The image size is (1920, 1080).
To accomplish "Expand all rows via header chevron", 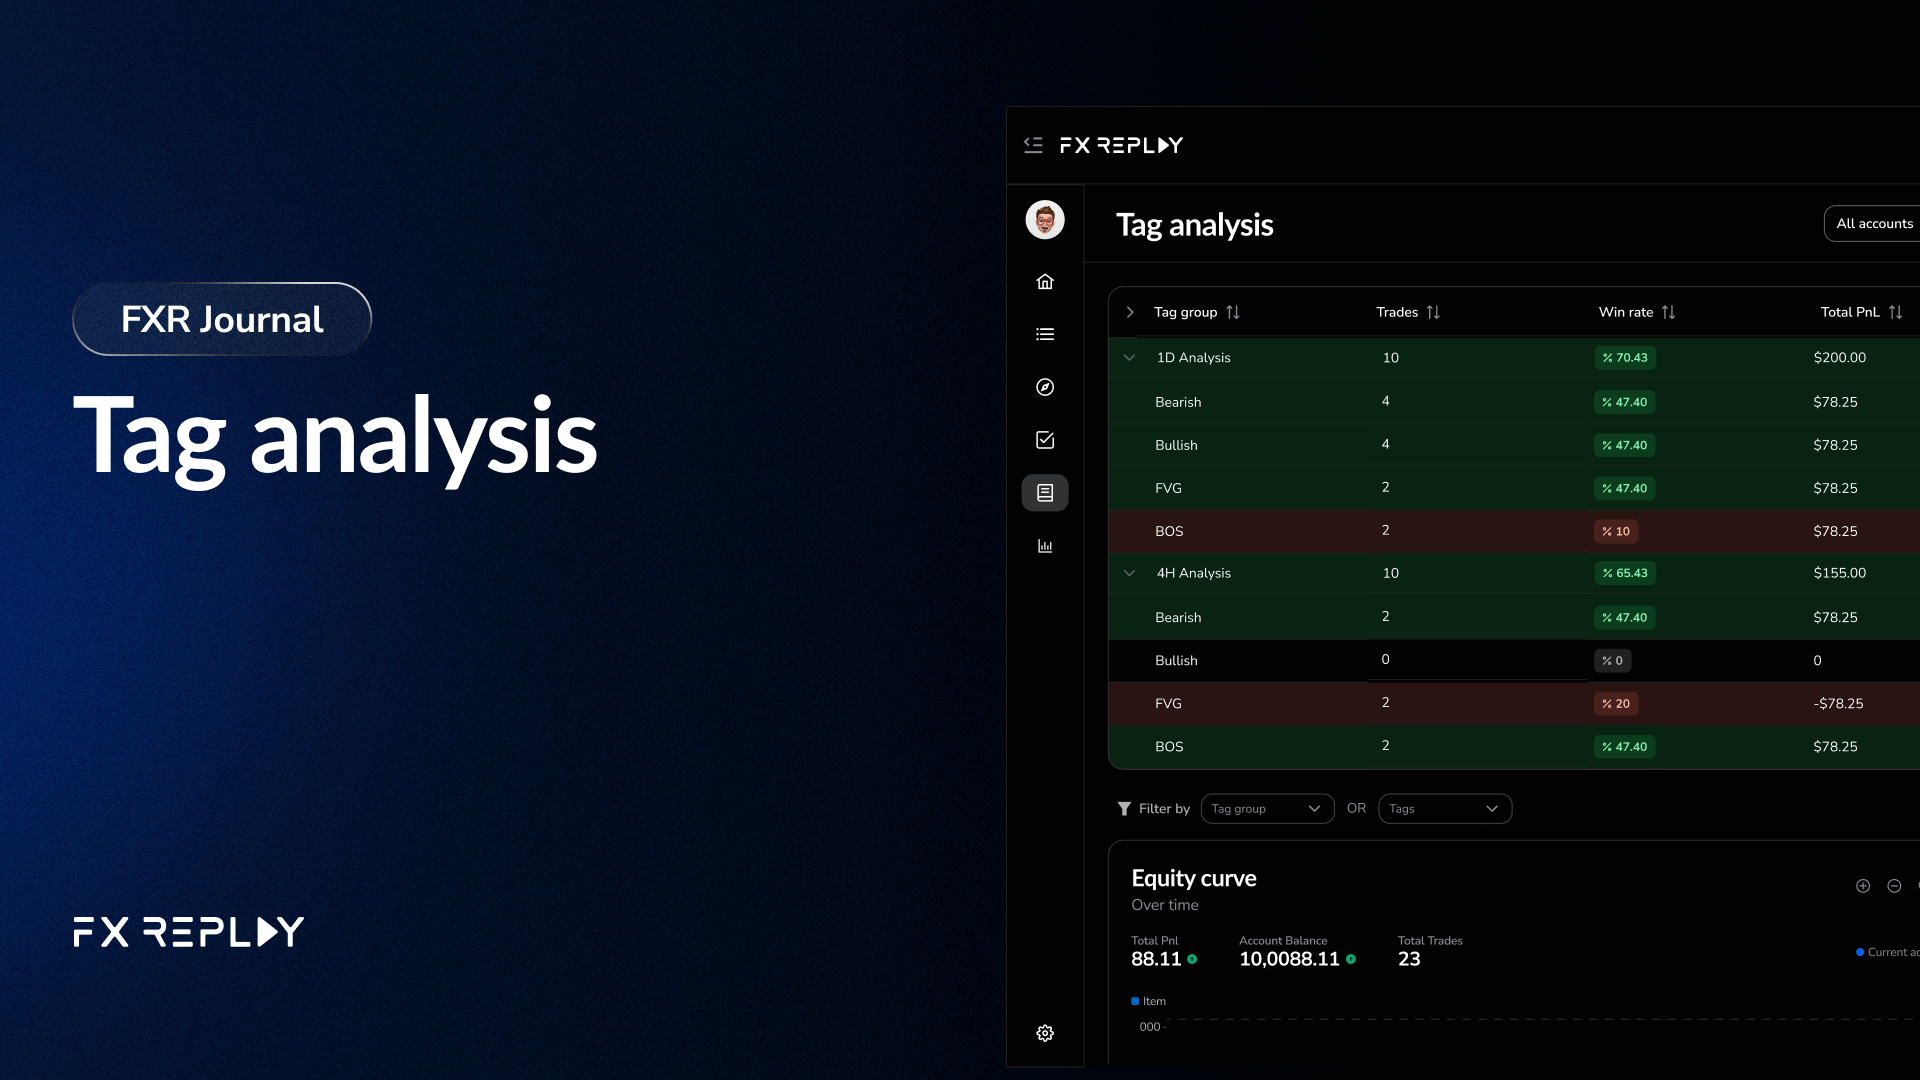I will click(x=1130, y=312).
